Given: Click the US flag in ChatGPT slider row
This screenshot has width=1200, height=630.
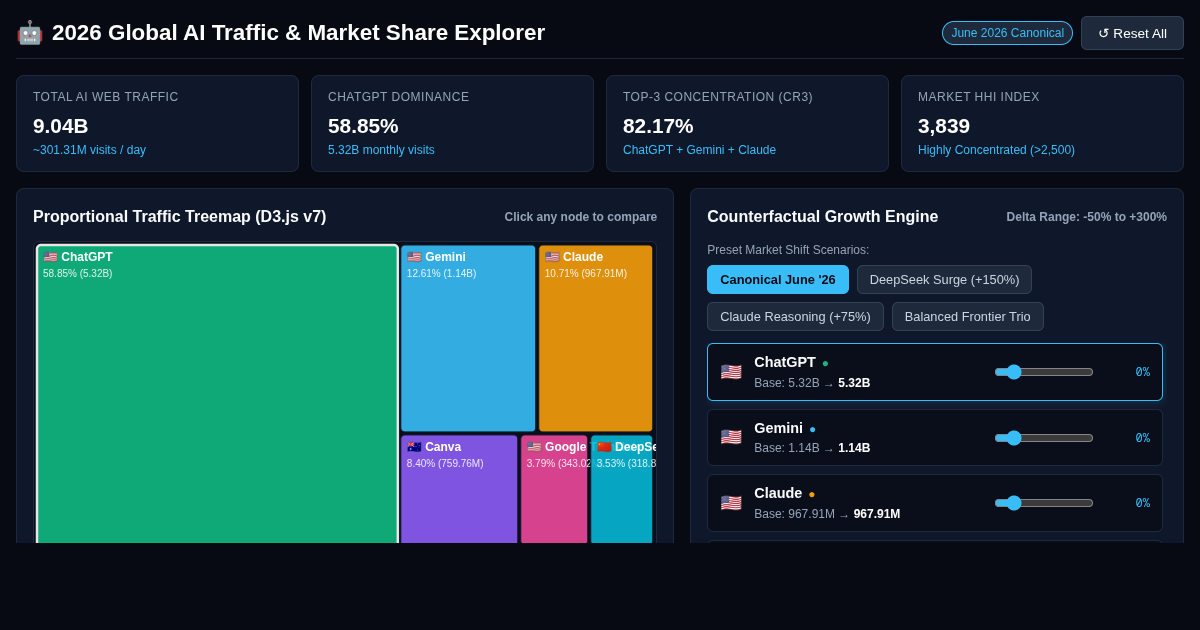Looking at the screenshot, I should pos(731,372).
